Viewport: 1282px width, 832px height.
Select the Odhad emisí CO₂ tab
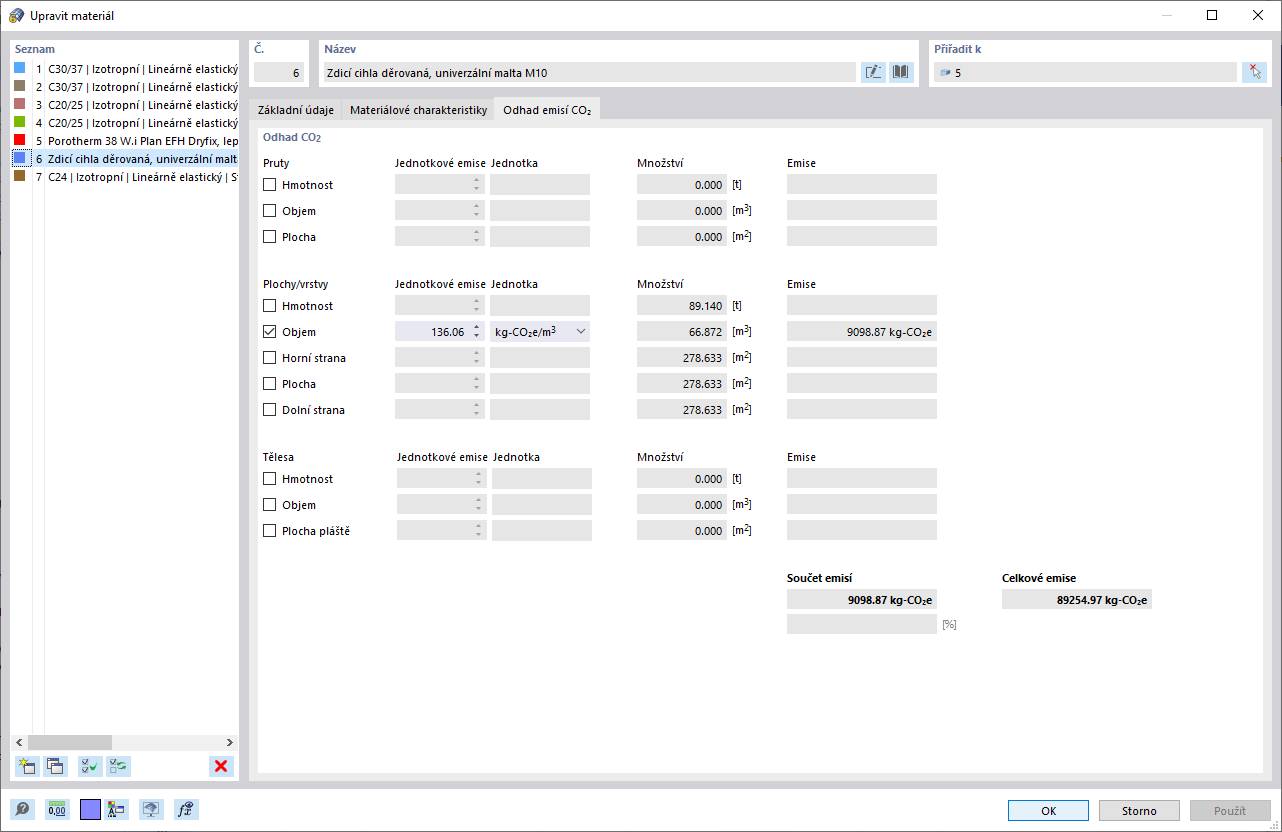(547, 110)
